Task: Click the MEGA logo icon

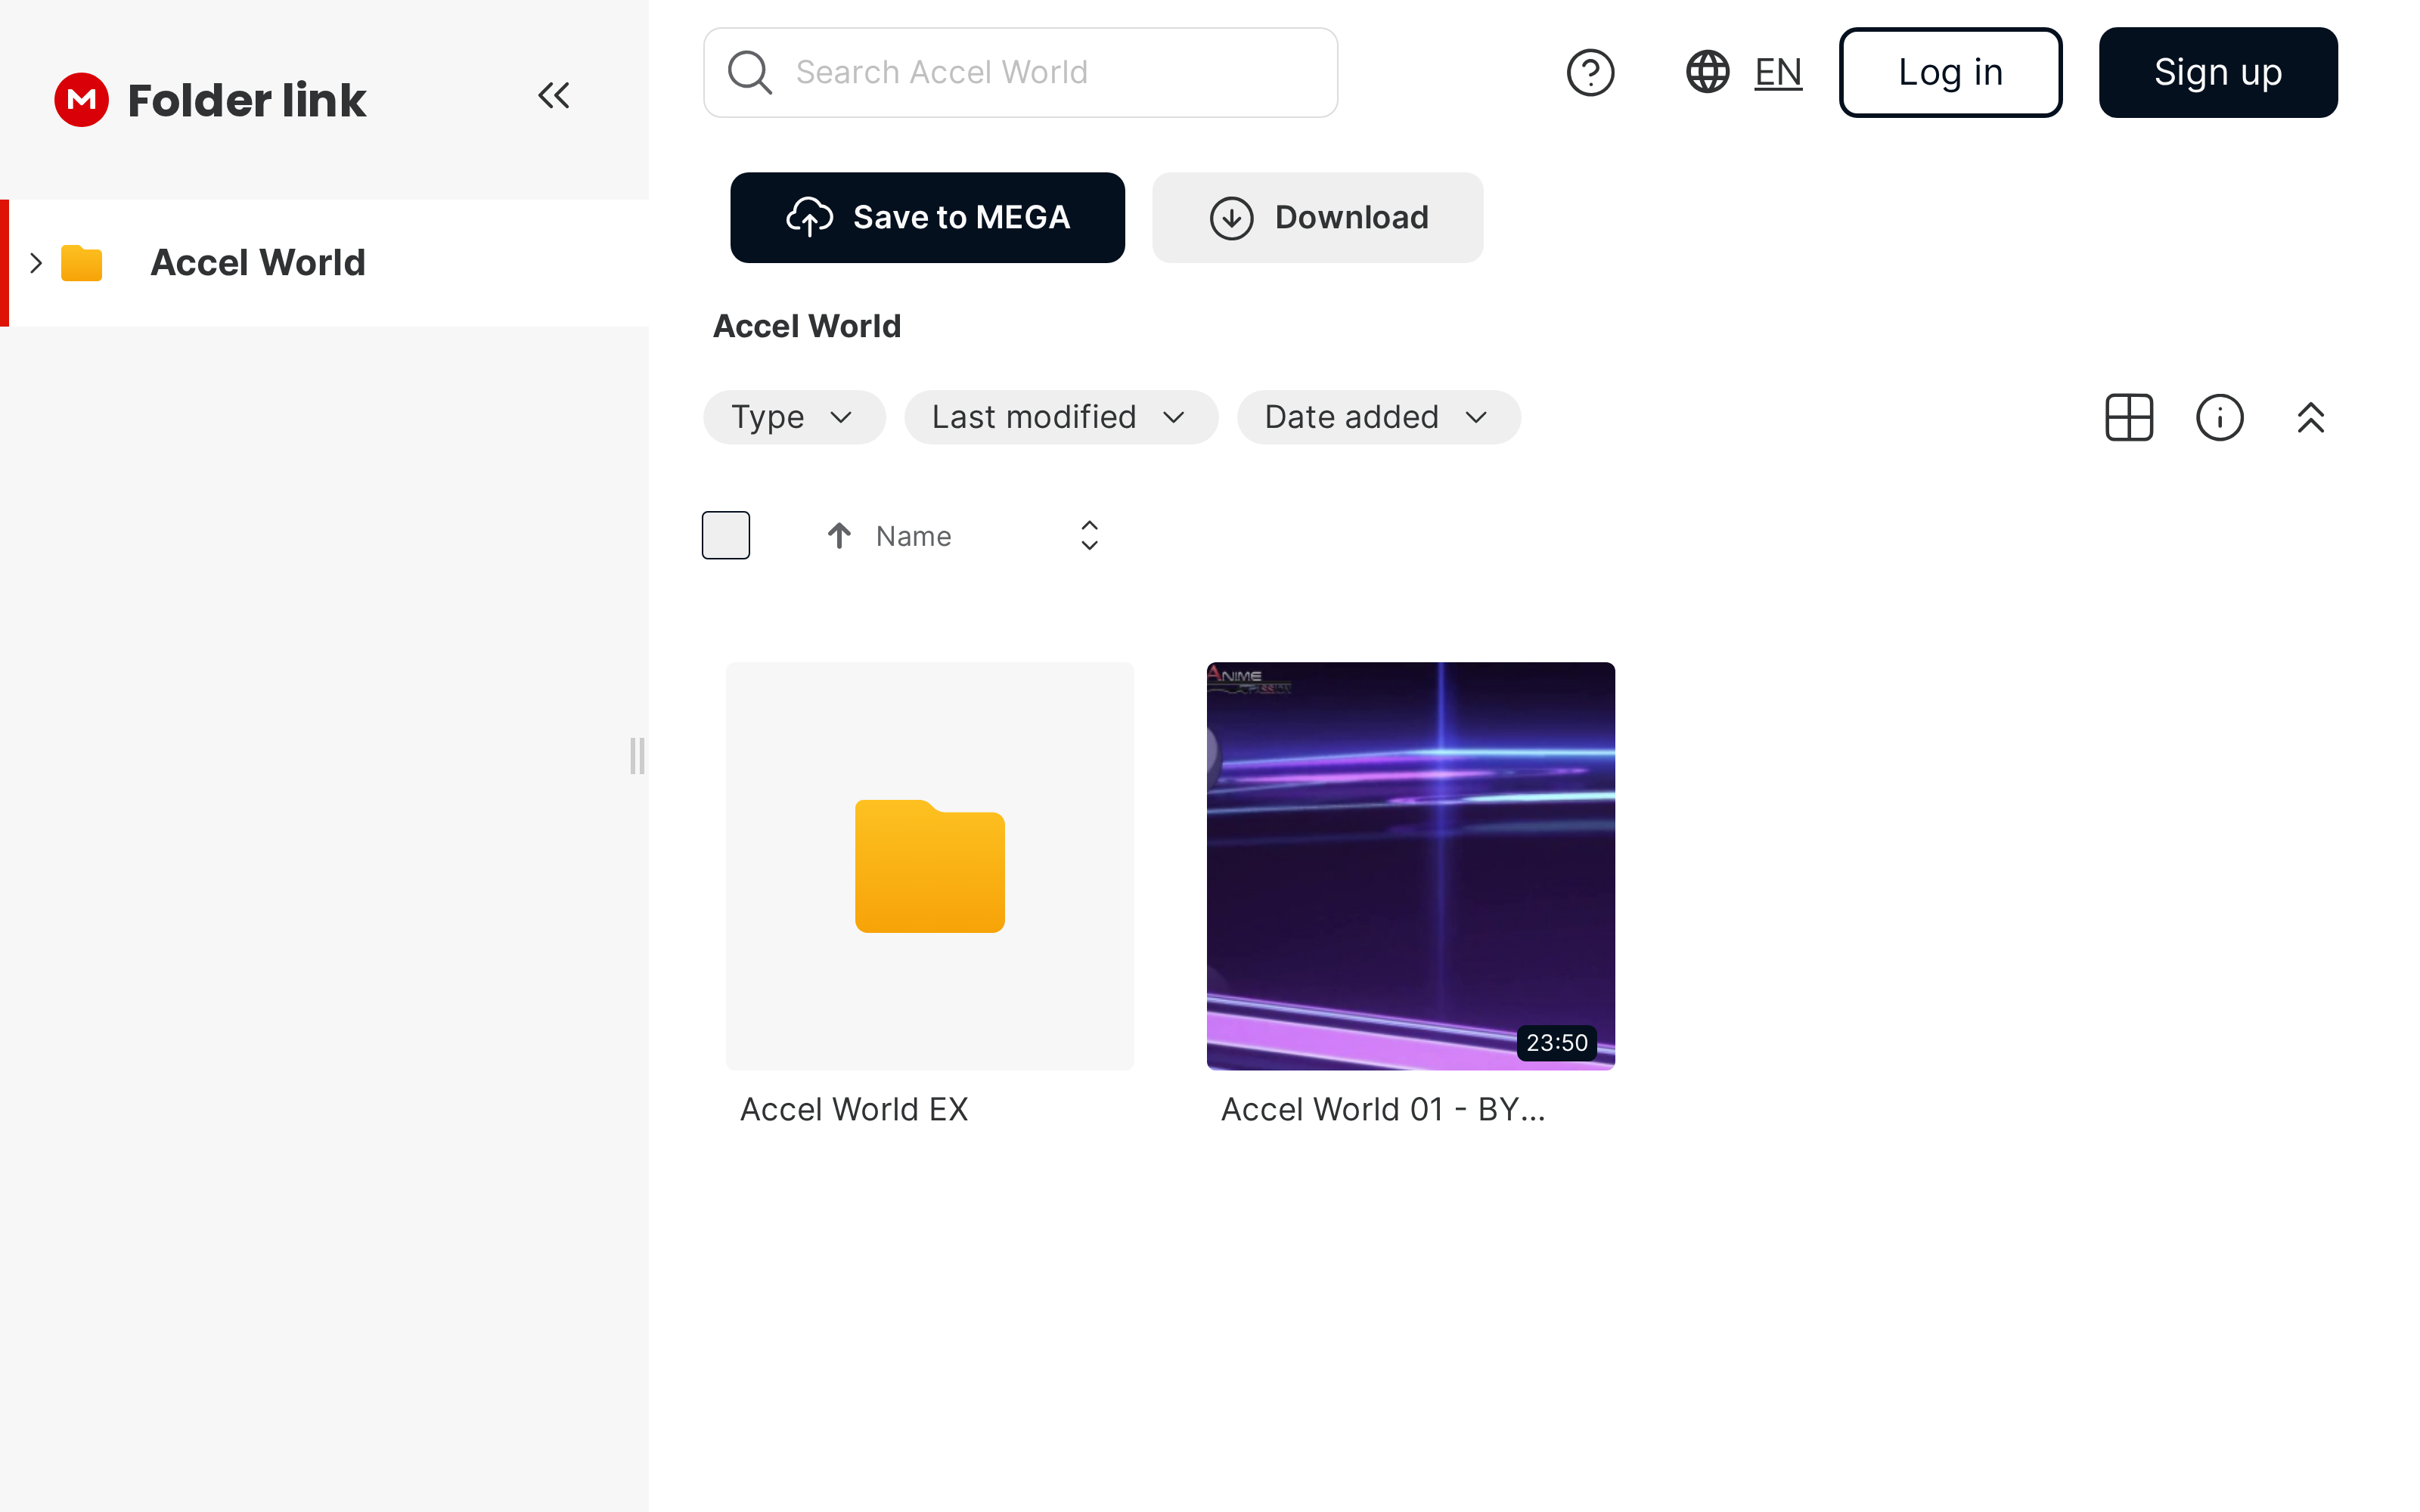Action: (x=81, y=99)
